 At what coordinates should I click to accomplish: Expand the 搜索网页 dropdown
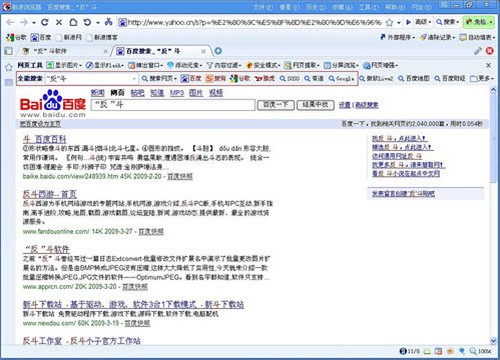pyautogui.click(x=159, y=79)
